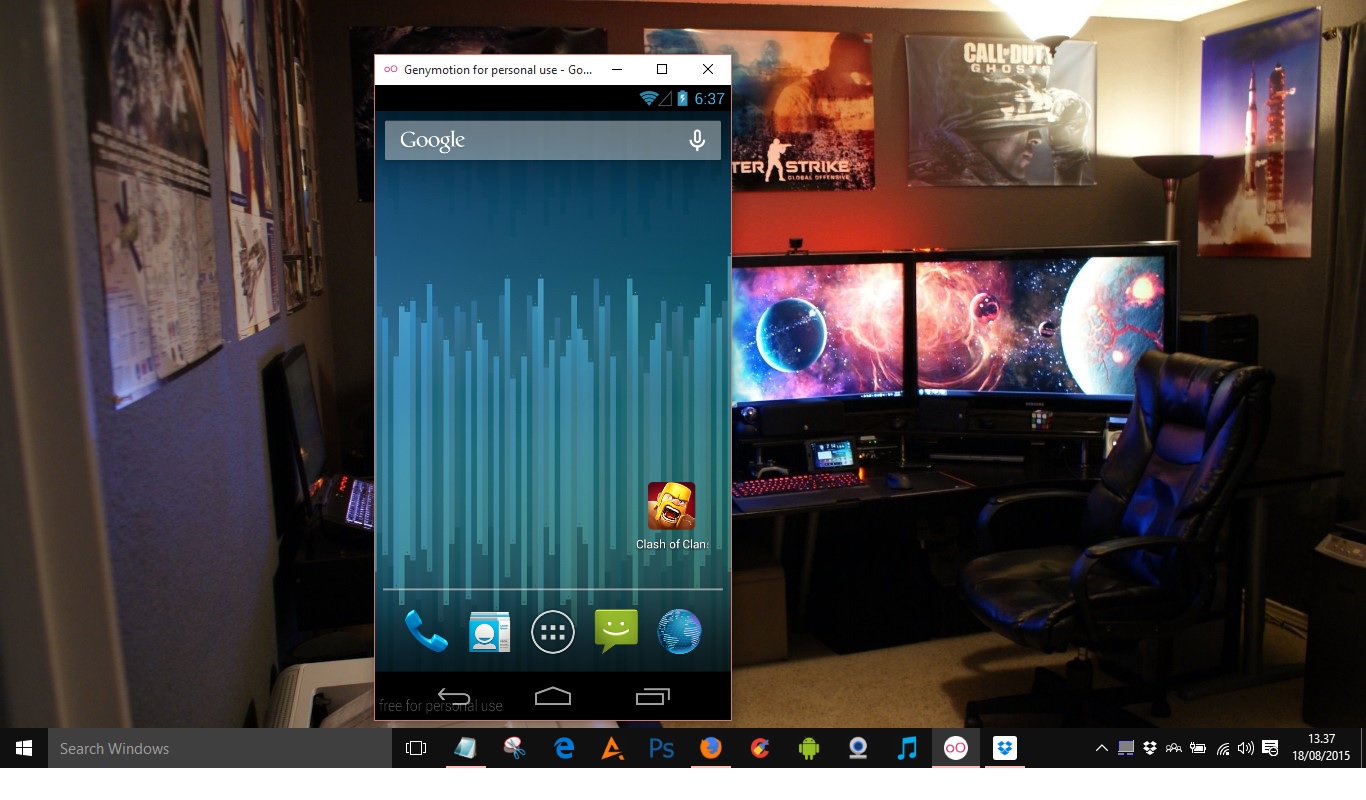Open Photoshop from the taskbar
The width and height of the screenshot is (1366, 800).
pyautogui.click(x=661, y=748)
